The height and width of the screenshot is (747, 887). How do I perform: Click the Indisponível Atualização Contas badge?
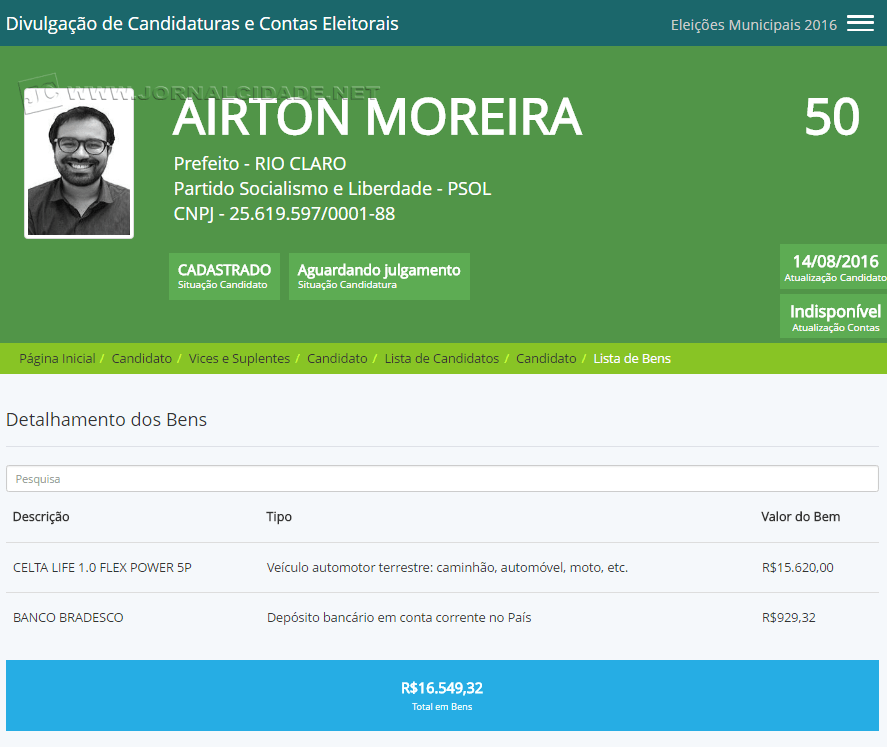[833, 316]
